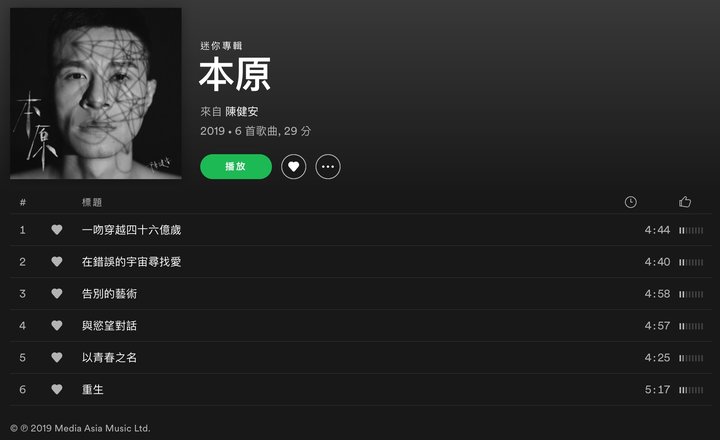Click the clock duration column icon

pos(630,202)
